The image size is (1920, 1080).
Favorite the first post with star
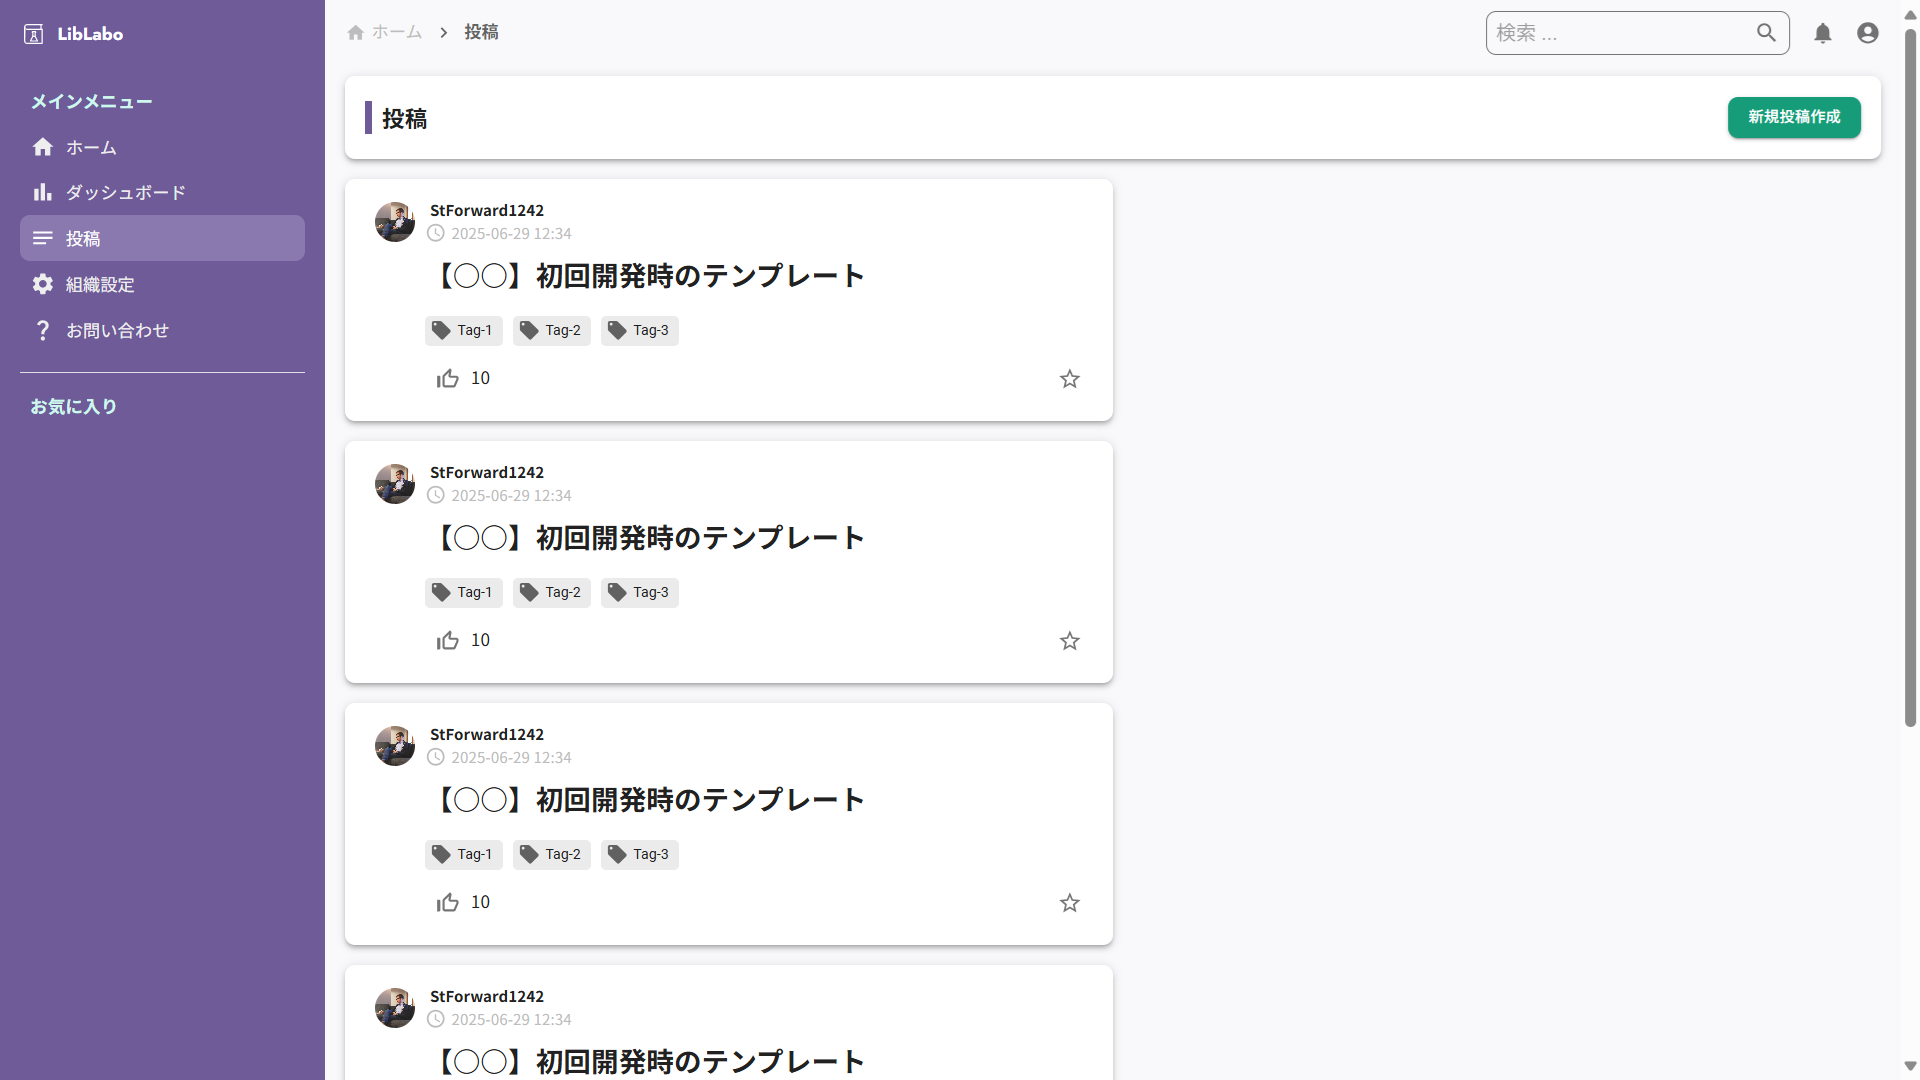[x=1069, y=379]
